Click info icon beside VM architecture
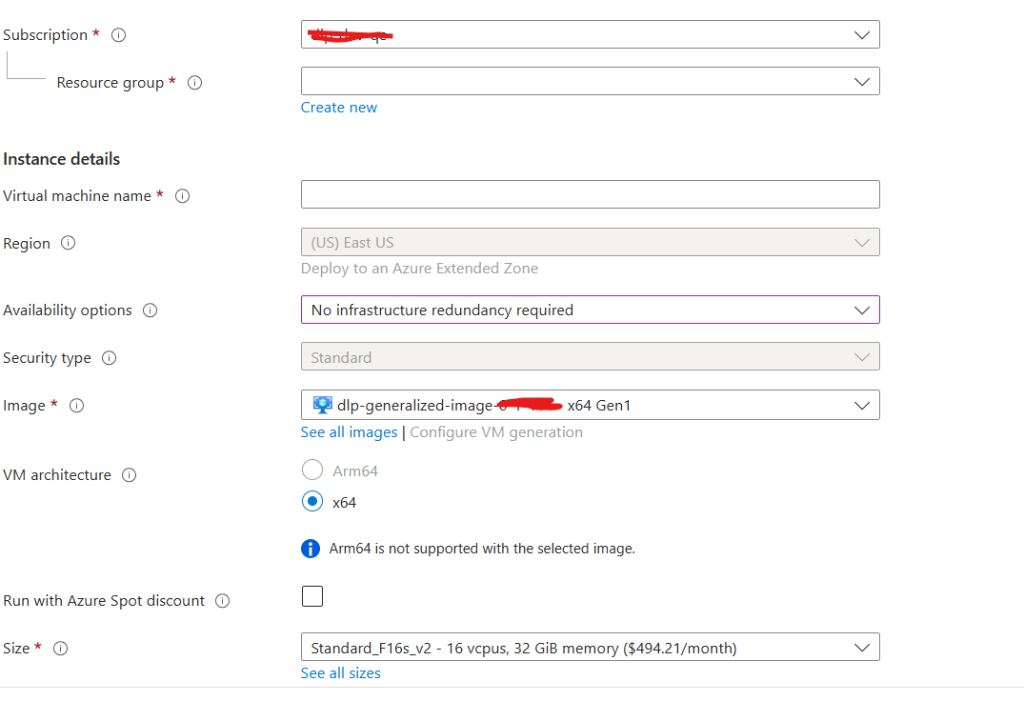 tap(129, 475)
